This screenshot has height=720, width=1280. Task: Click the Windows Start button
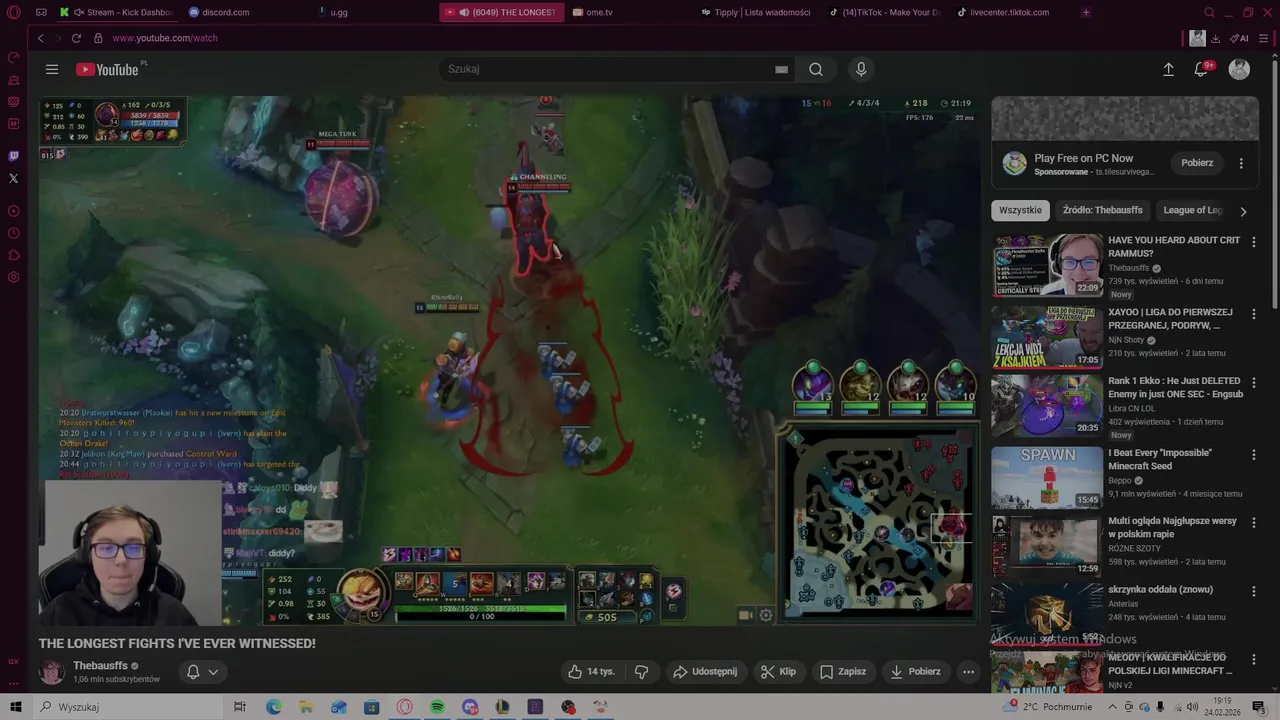(x=15, y=707)
